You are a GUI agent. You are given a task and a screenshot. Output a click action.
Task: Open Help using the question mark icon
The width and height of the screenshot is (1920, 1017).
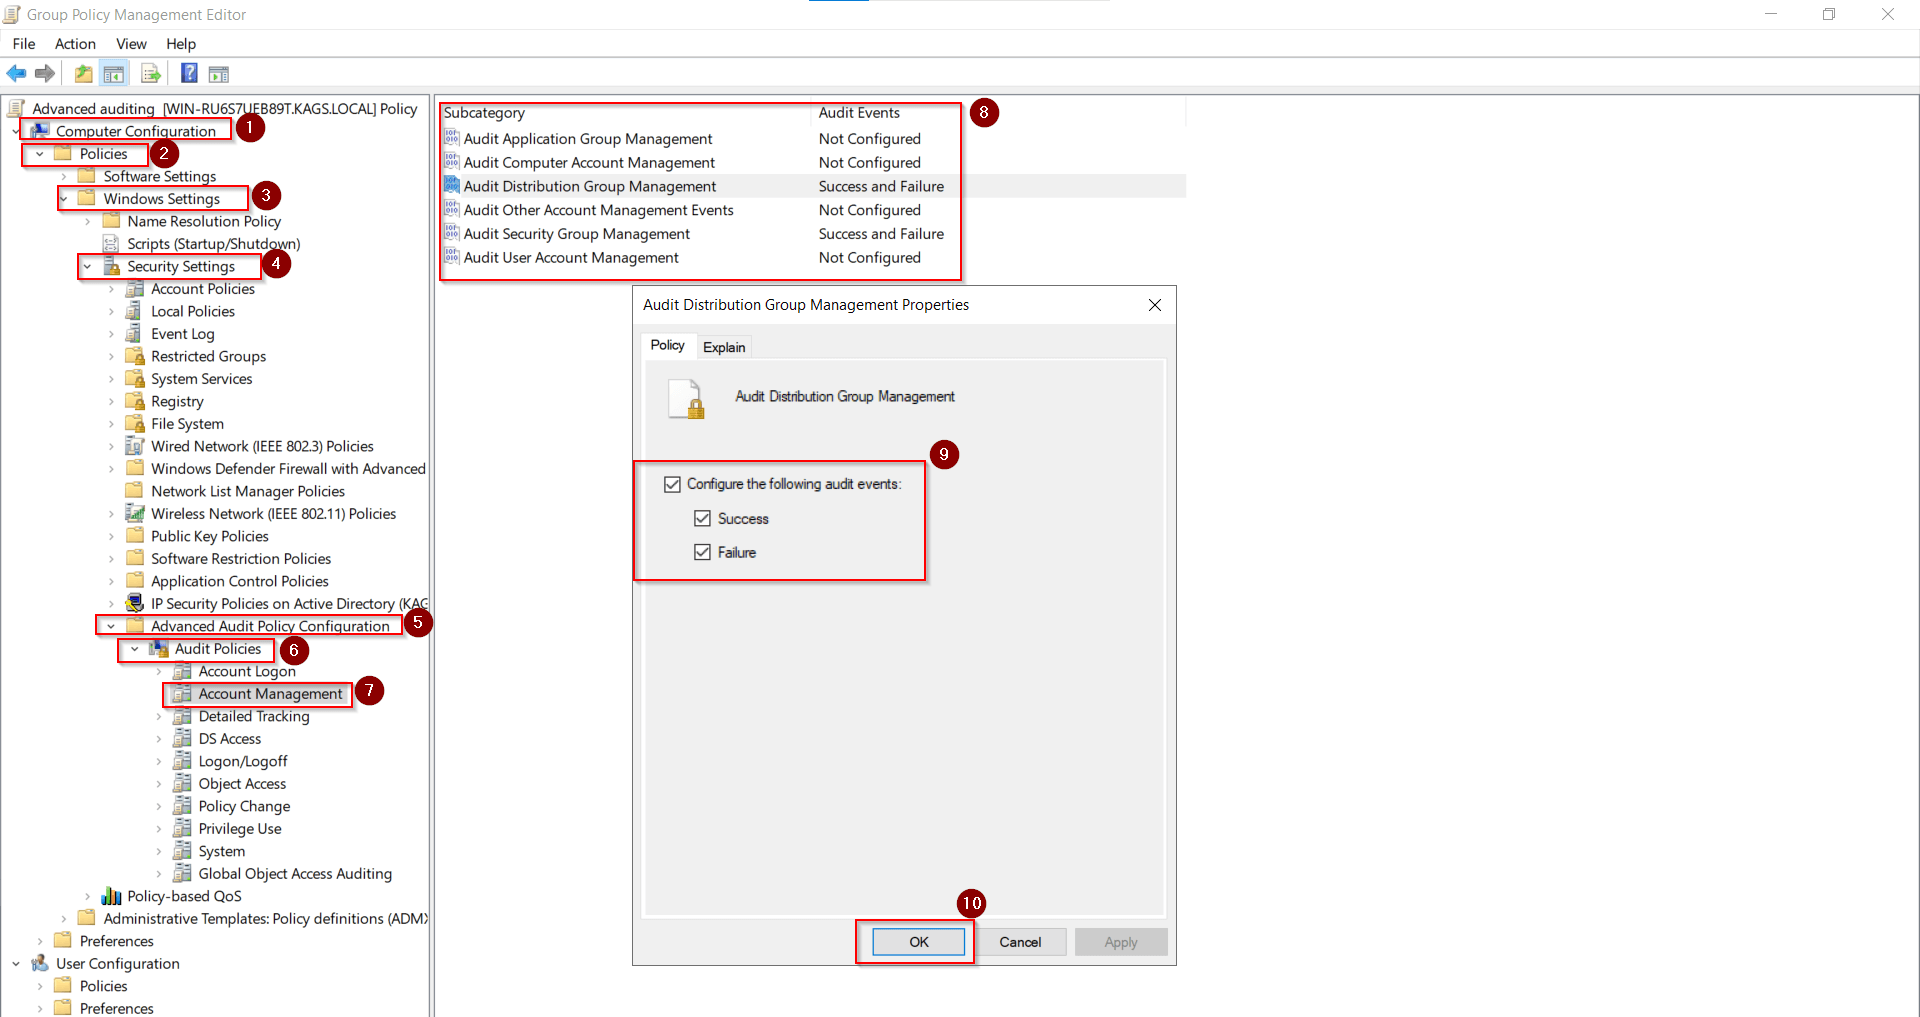(x=189, y=73)
